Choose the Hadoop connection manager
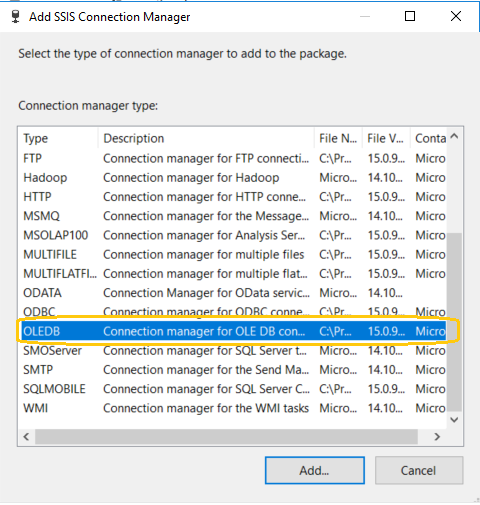Image resolution: width=480 pixels, height=505 pixels. (x=233, y=177)
